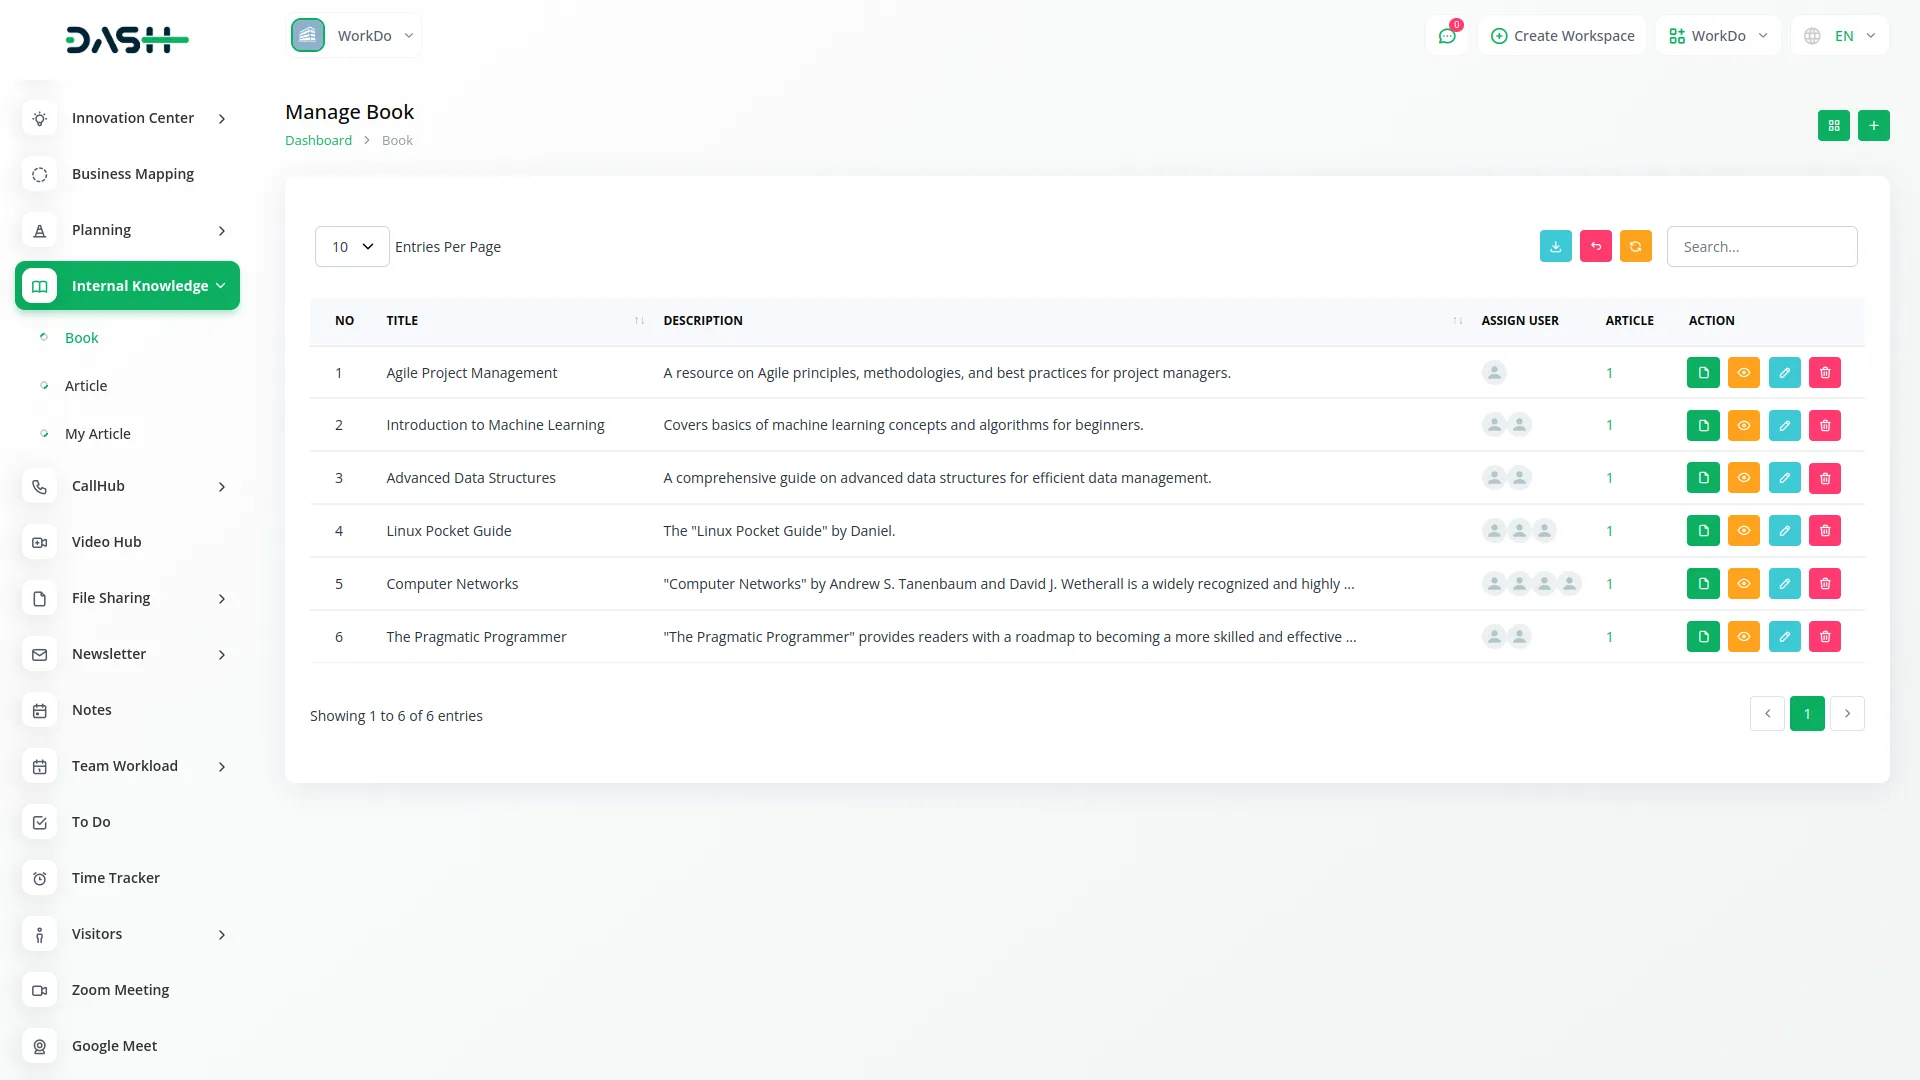Image resolution: width=1920 pixels, height=1080 pixels.
Task: Toggle the DESCRIPTION column sorting control
Action: click(1457, 320)
